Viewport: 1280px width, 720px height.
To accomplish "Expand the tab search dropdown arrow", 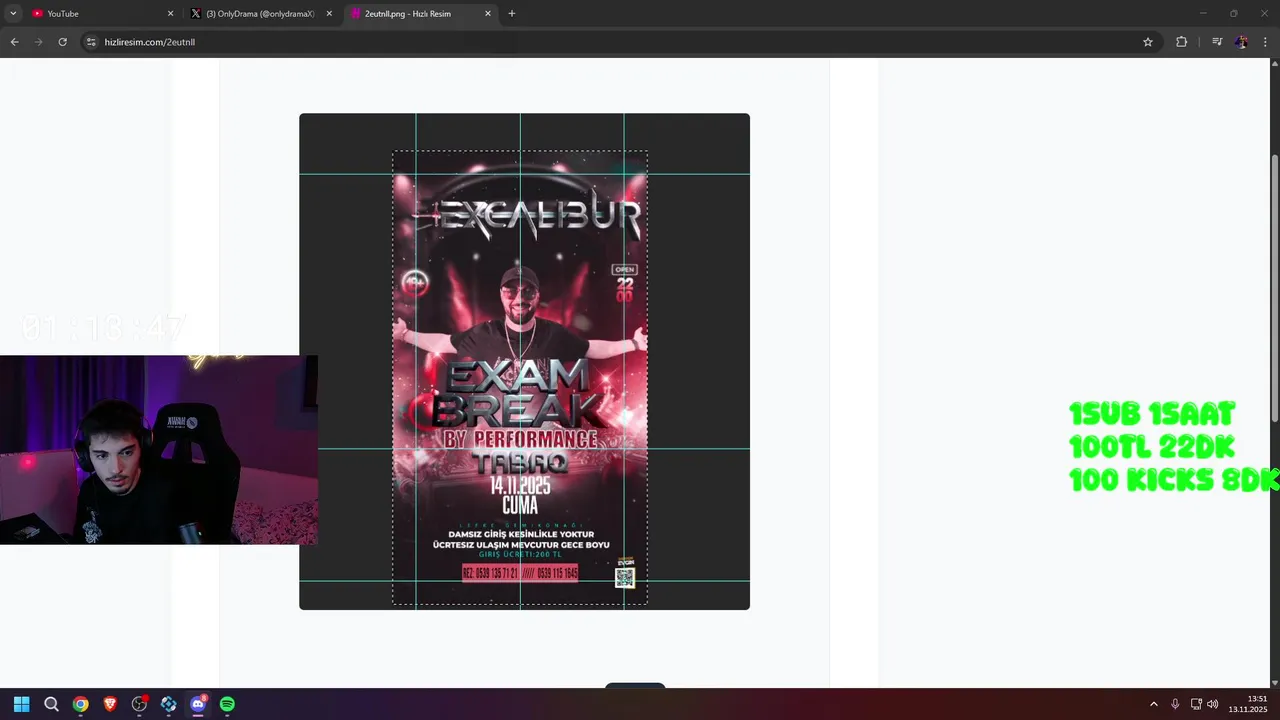I will click(13, 14).
